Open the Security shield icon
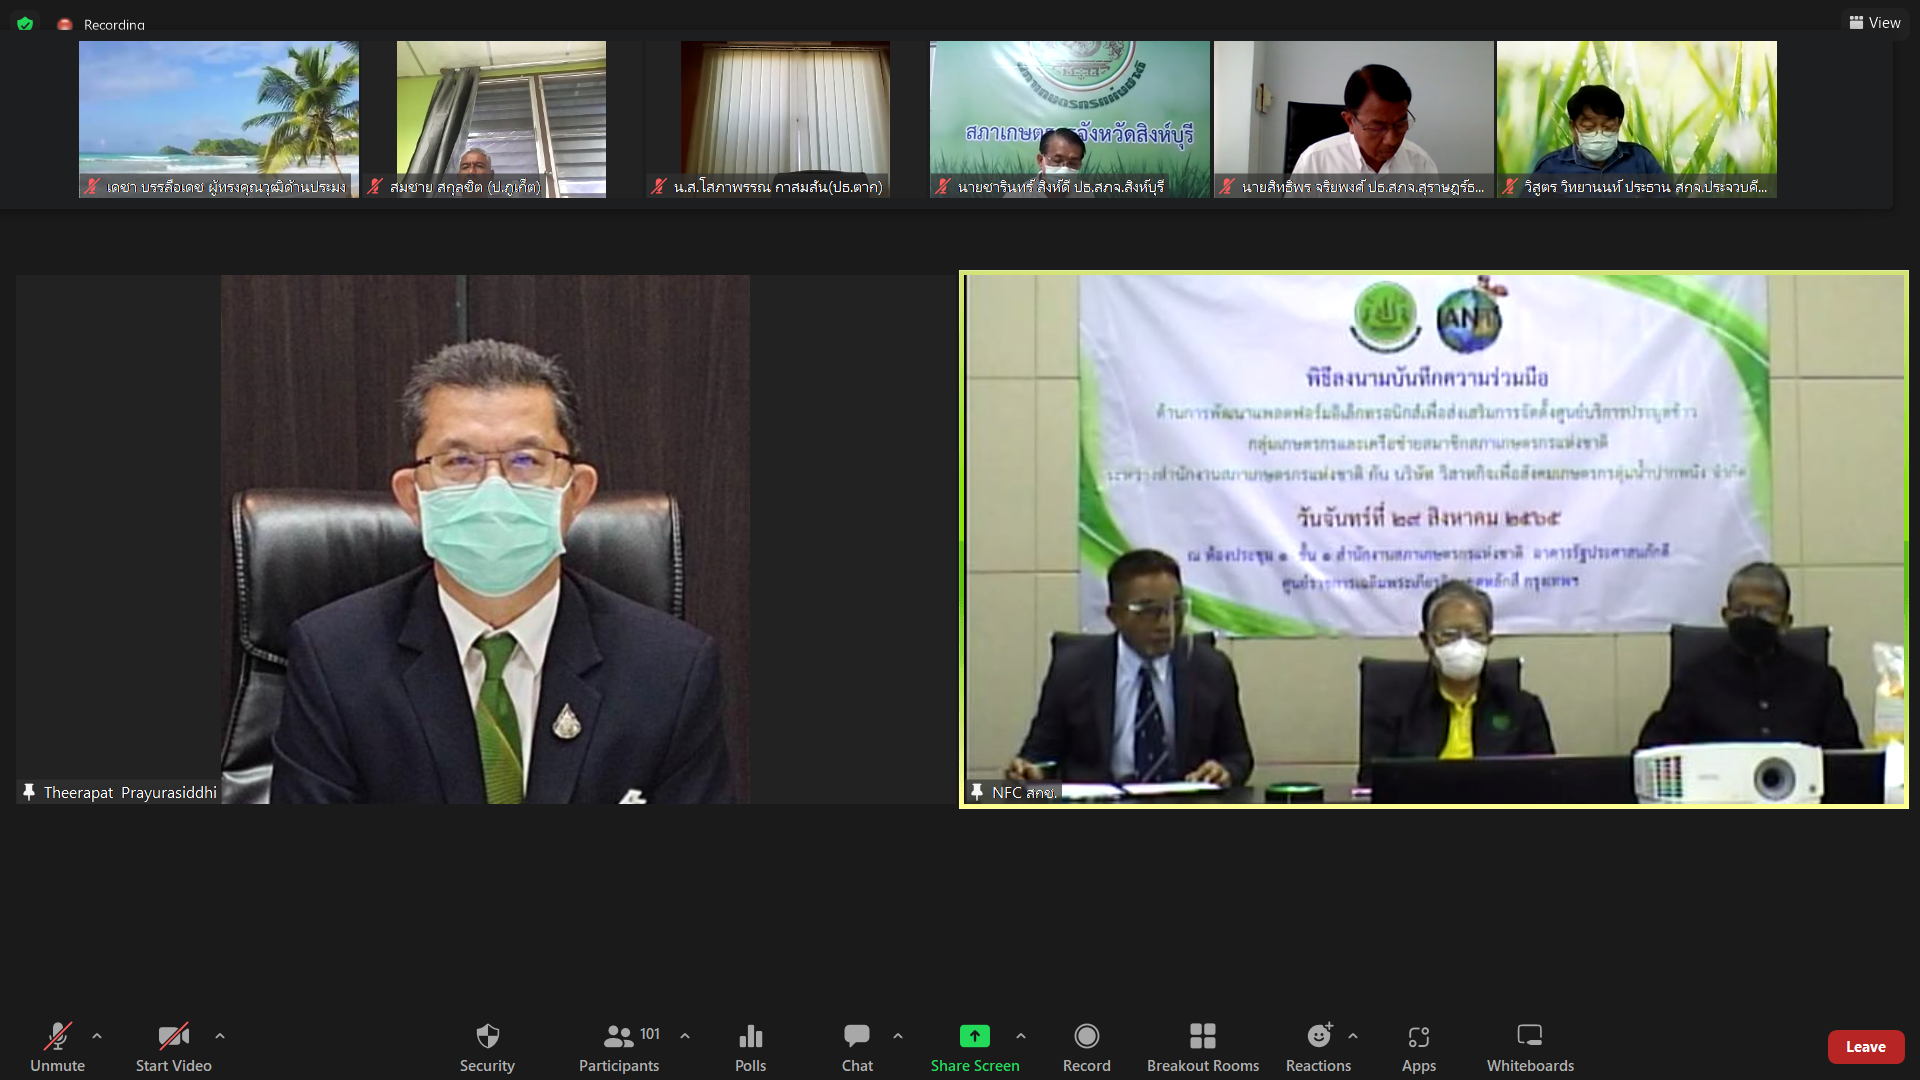 pos(487,1036)
